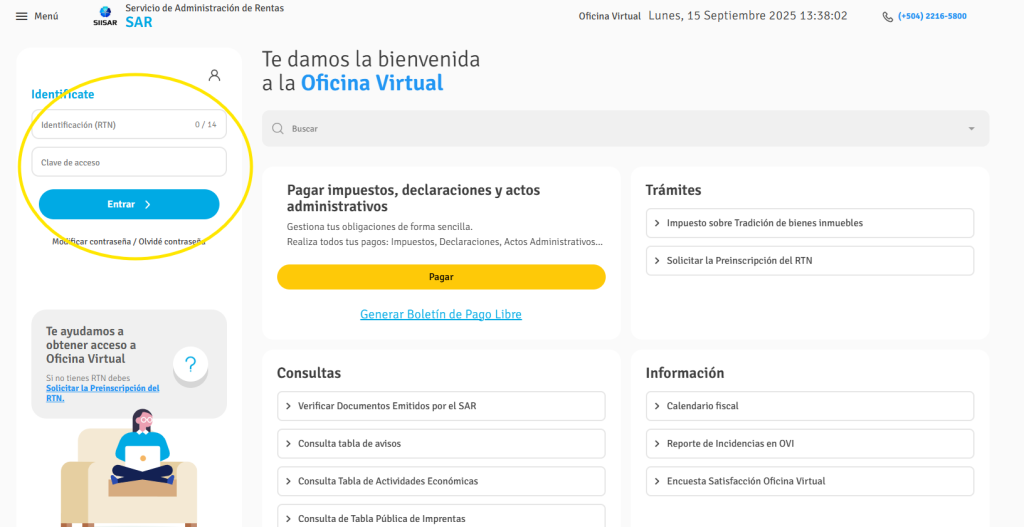Click into the Buscar search field
The width and height of the screenshot is (1024, 527).
pyautogui.click(x=626, y=129)
